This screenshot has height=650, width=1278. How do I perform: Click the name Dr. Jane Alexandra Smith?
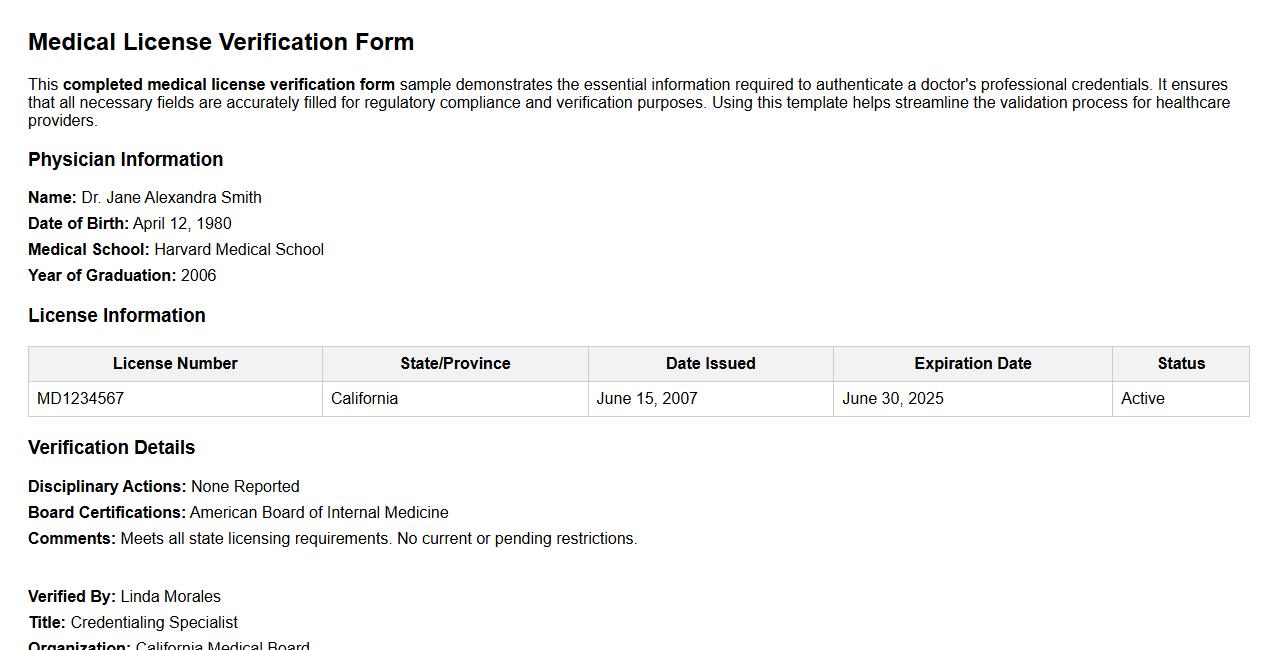171,198
